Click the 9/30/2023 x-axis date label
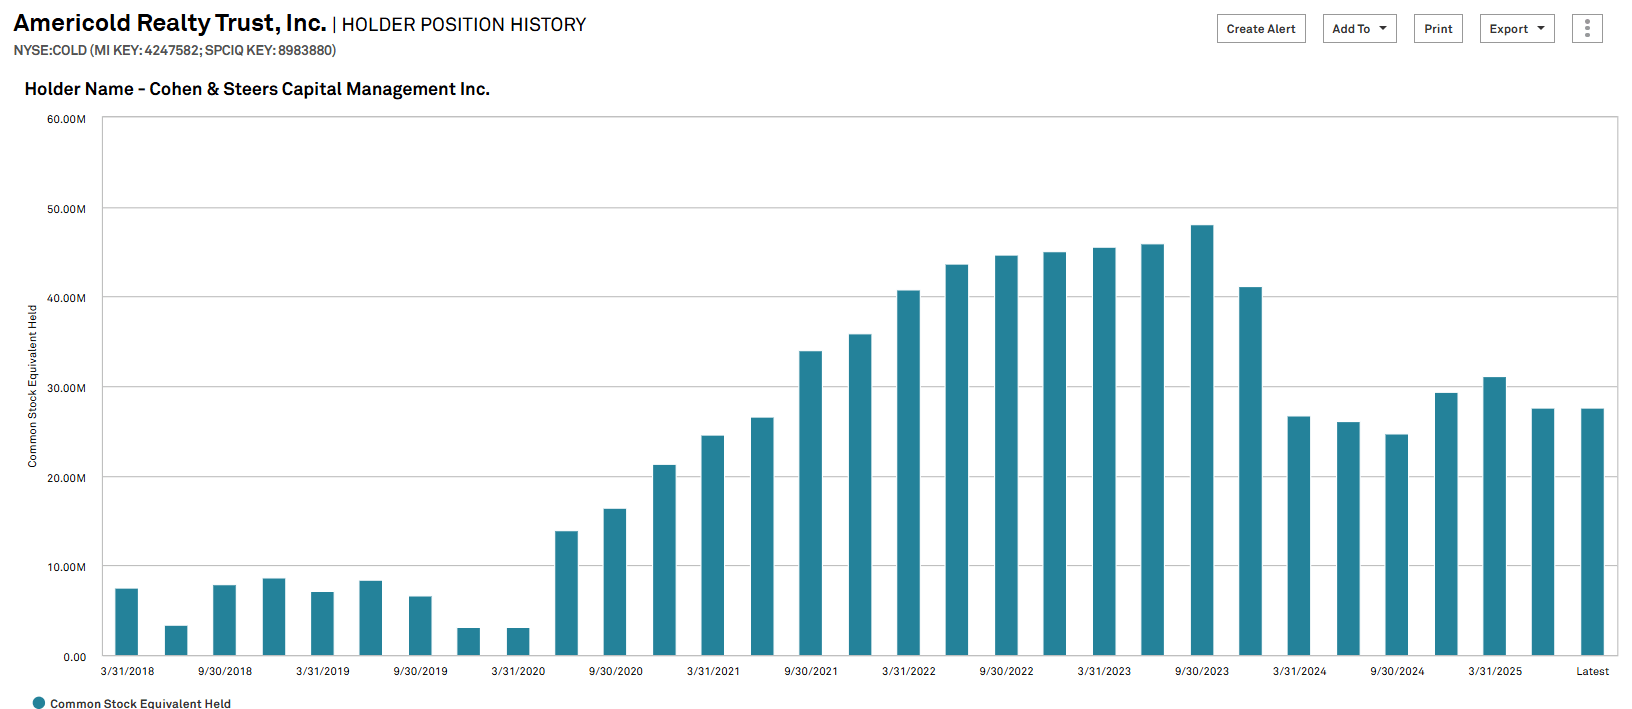1632x709 pixels. click(x=1202, y=671)
